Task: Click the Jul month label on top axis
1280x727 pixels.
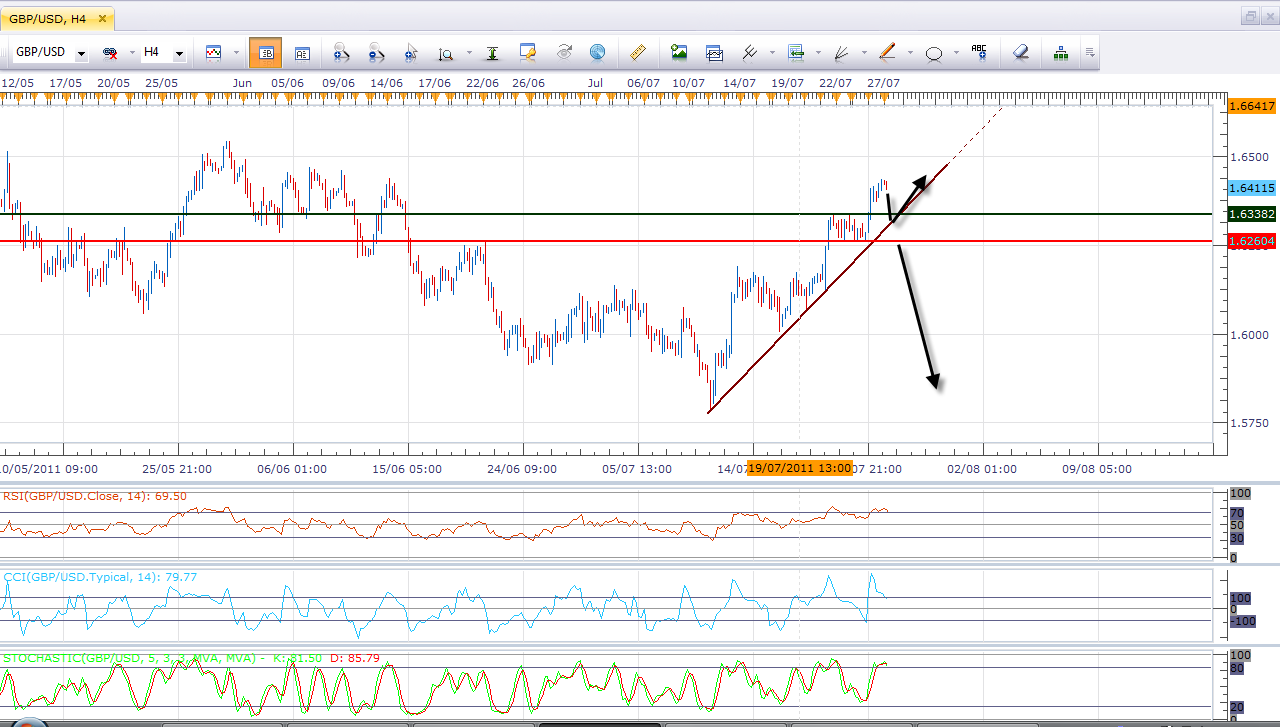Action: (595, 82)
